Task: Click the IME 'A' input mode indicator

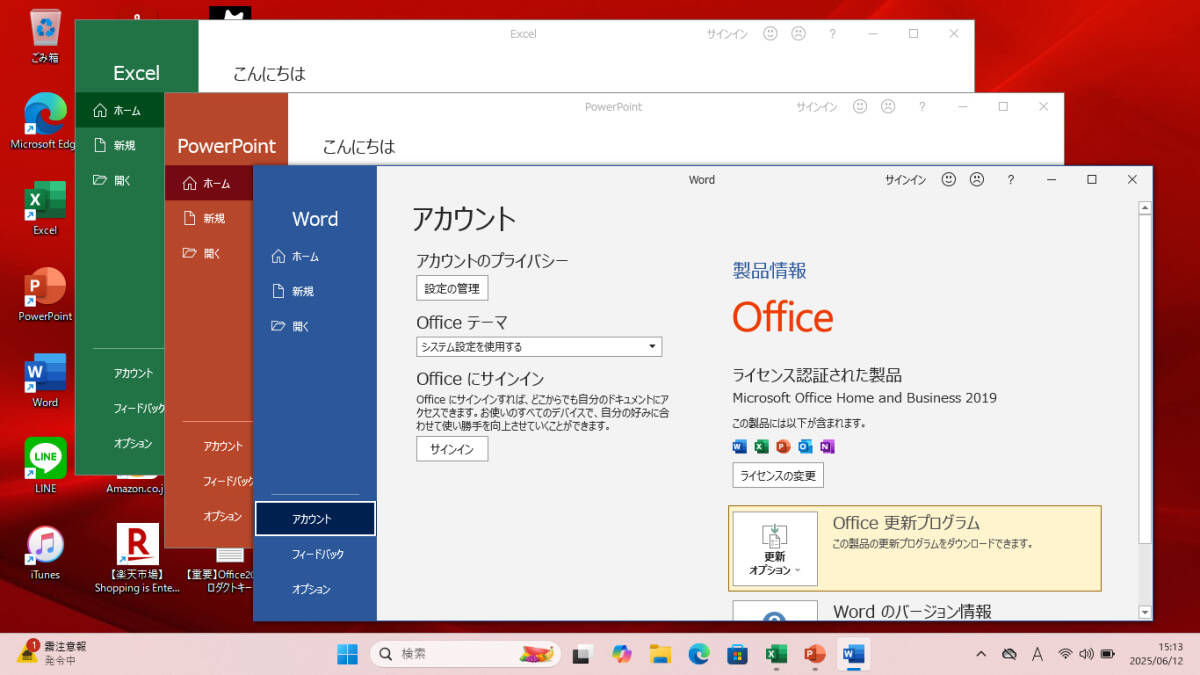Action: 1037,654
